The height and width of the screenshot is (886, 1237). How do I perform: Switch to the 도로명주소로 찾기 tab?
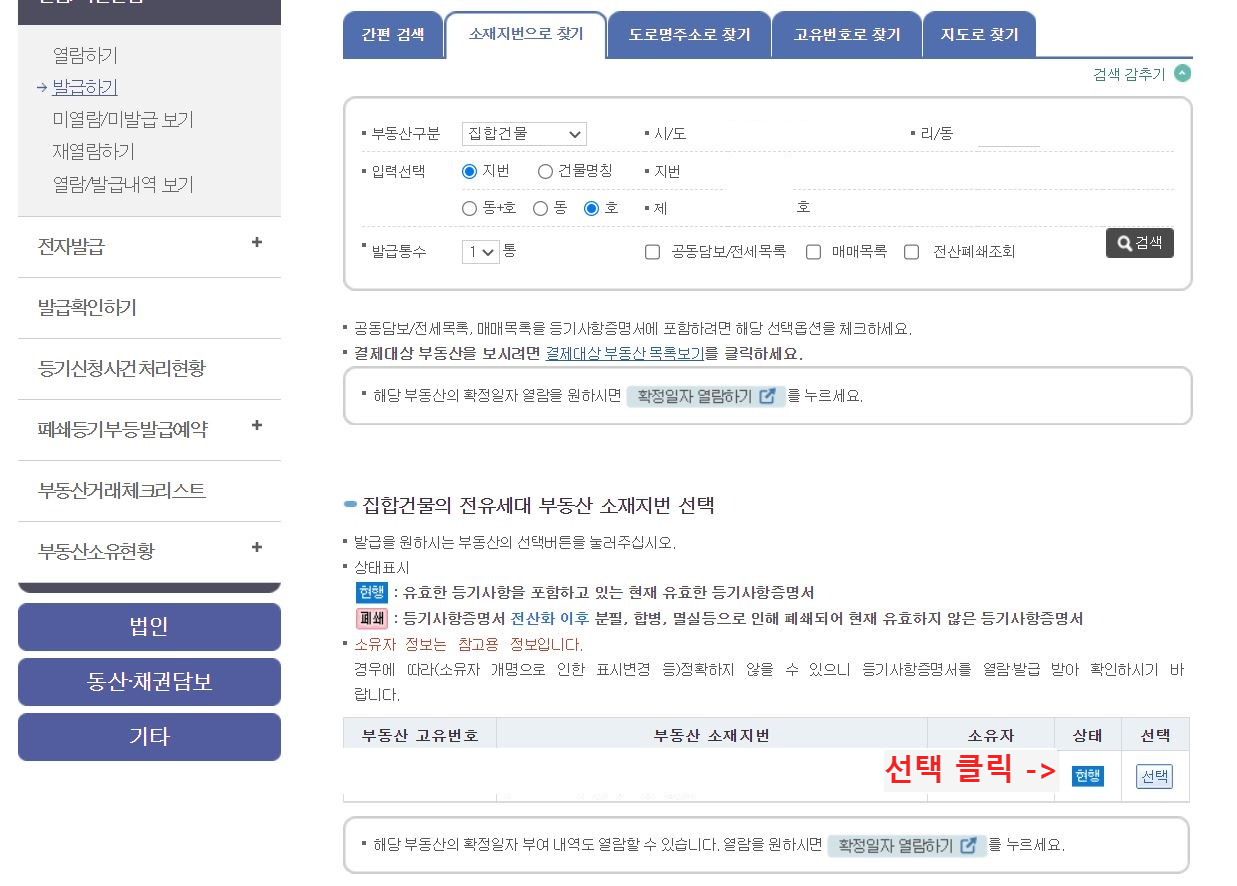pos(688,33)
